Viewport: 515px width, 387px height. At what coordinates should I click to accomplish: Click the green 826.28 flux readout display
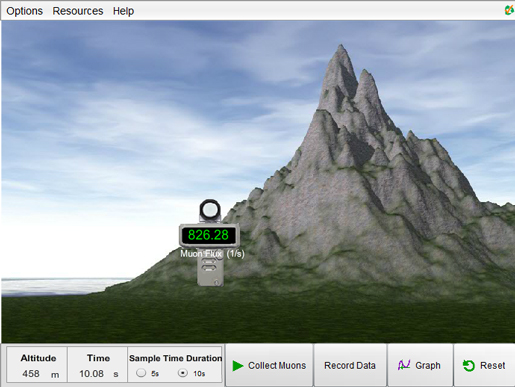pos(209,235)
